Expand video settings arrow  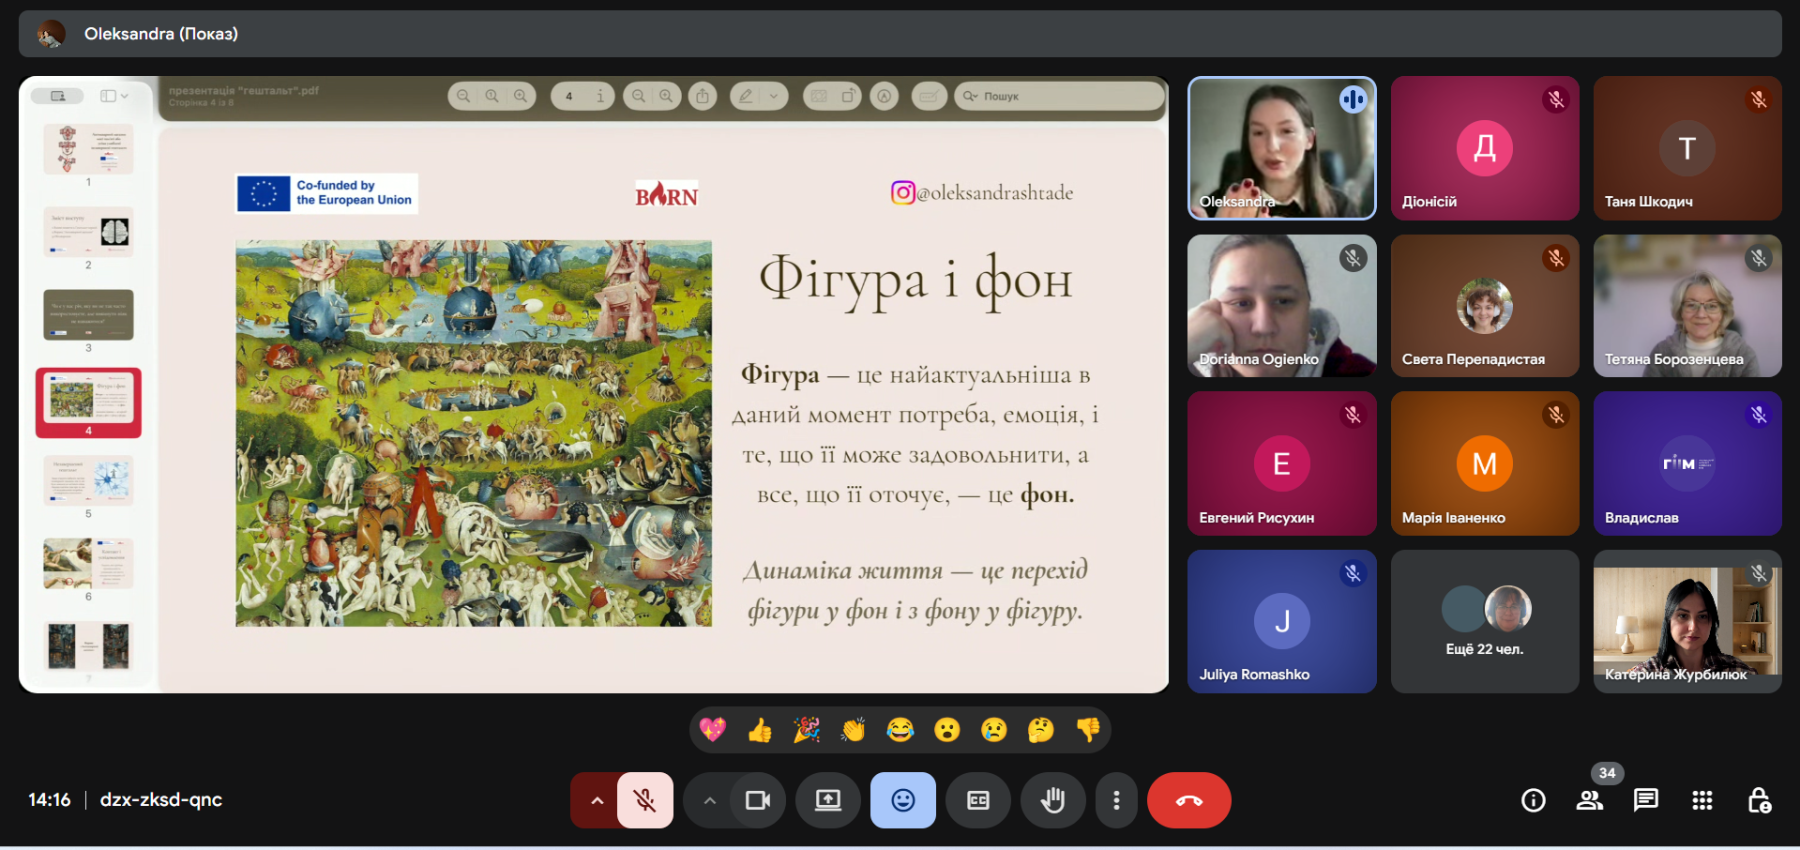710,800
